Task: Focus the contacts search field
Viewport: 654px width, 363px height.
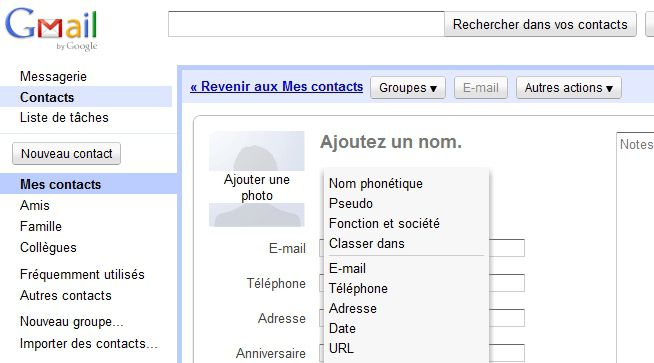Action: [306, 24]
